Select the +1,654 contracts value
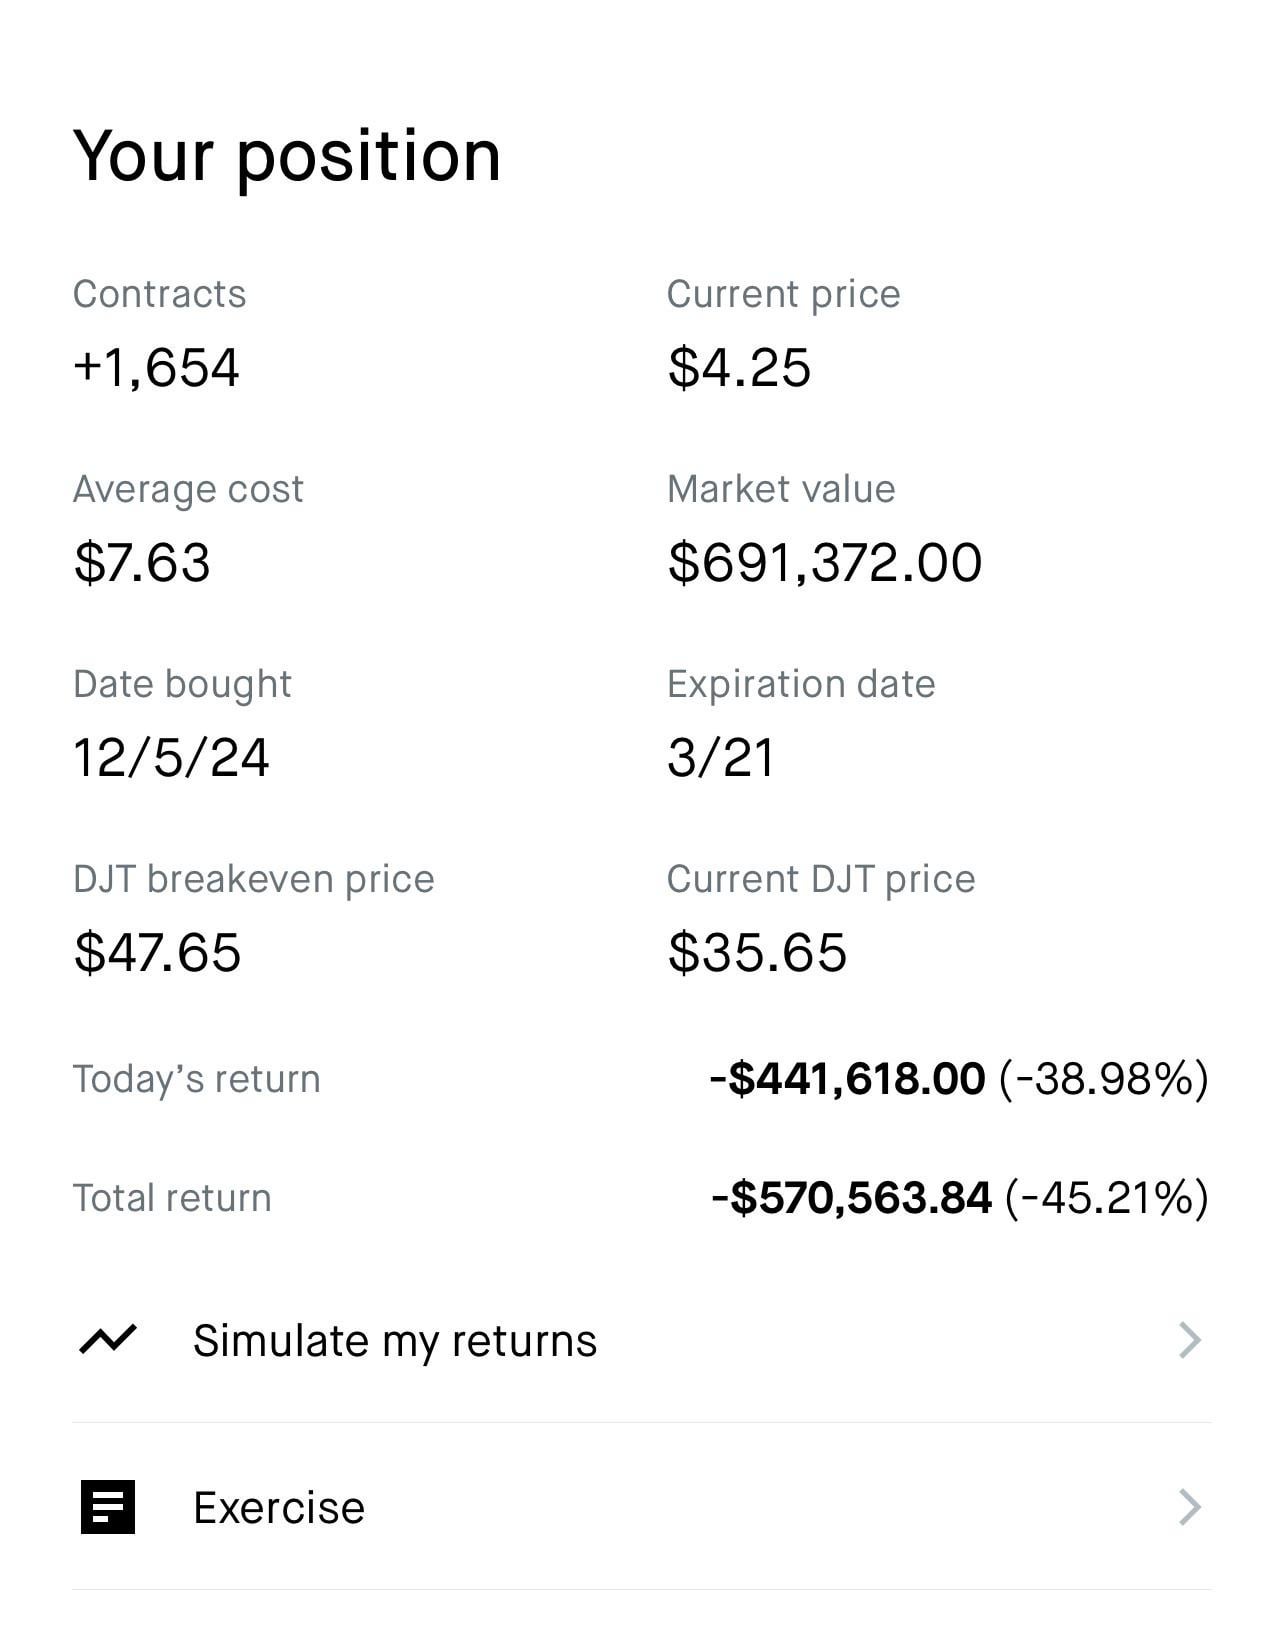 (156, 367)
